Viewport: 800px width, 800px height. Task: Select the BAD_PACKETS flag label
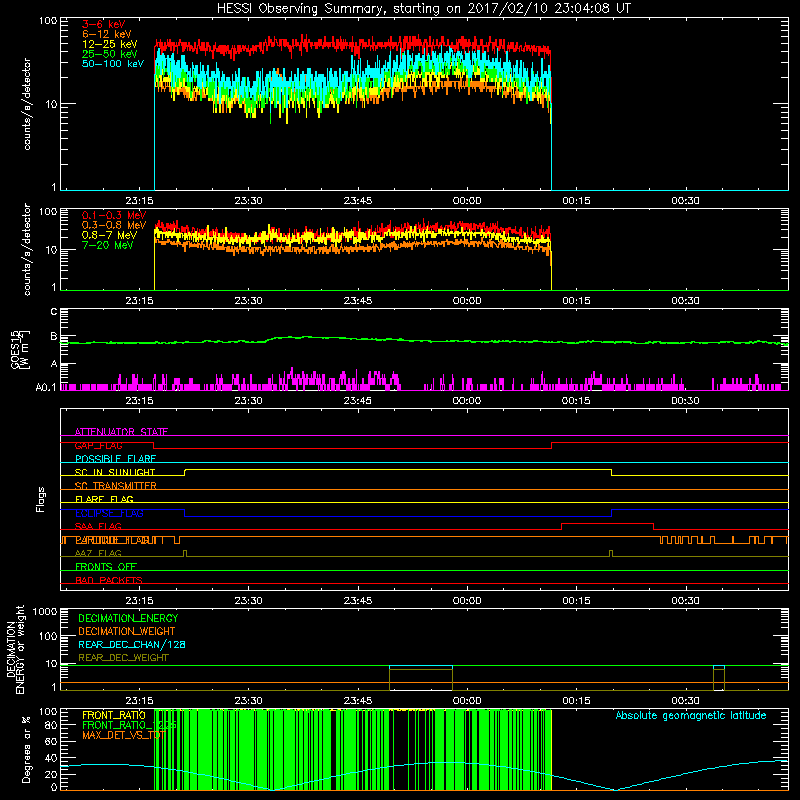[x=109, y=580]
